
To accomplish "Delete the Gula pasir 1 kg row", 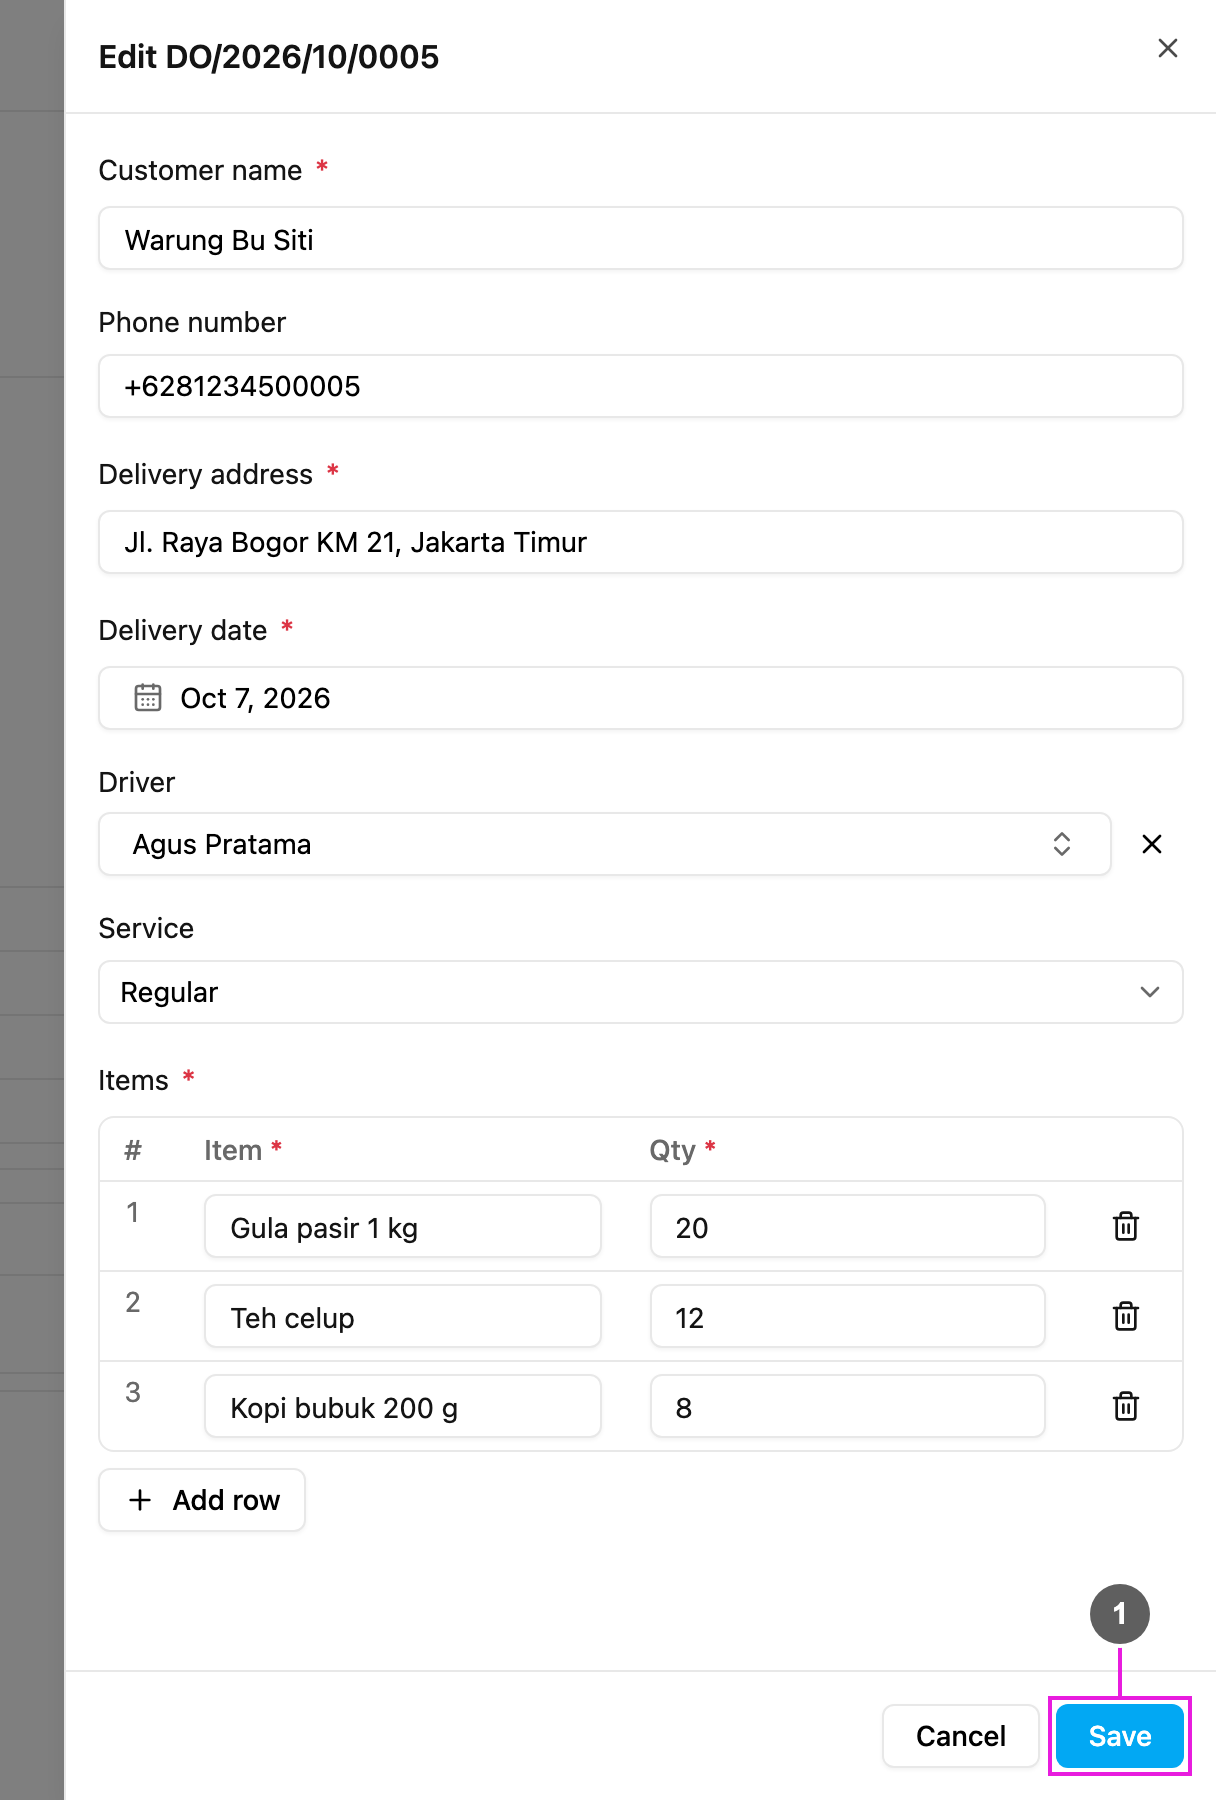I will point(1126,1226).
